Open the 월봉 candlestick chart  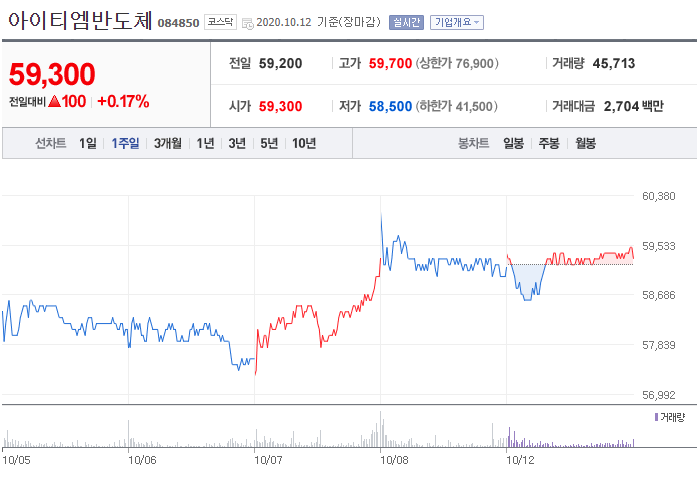[x=585, y=143]
